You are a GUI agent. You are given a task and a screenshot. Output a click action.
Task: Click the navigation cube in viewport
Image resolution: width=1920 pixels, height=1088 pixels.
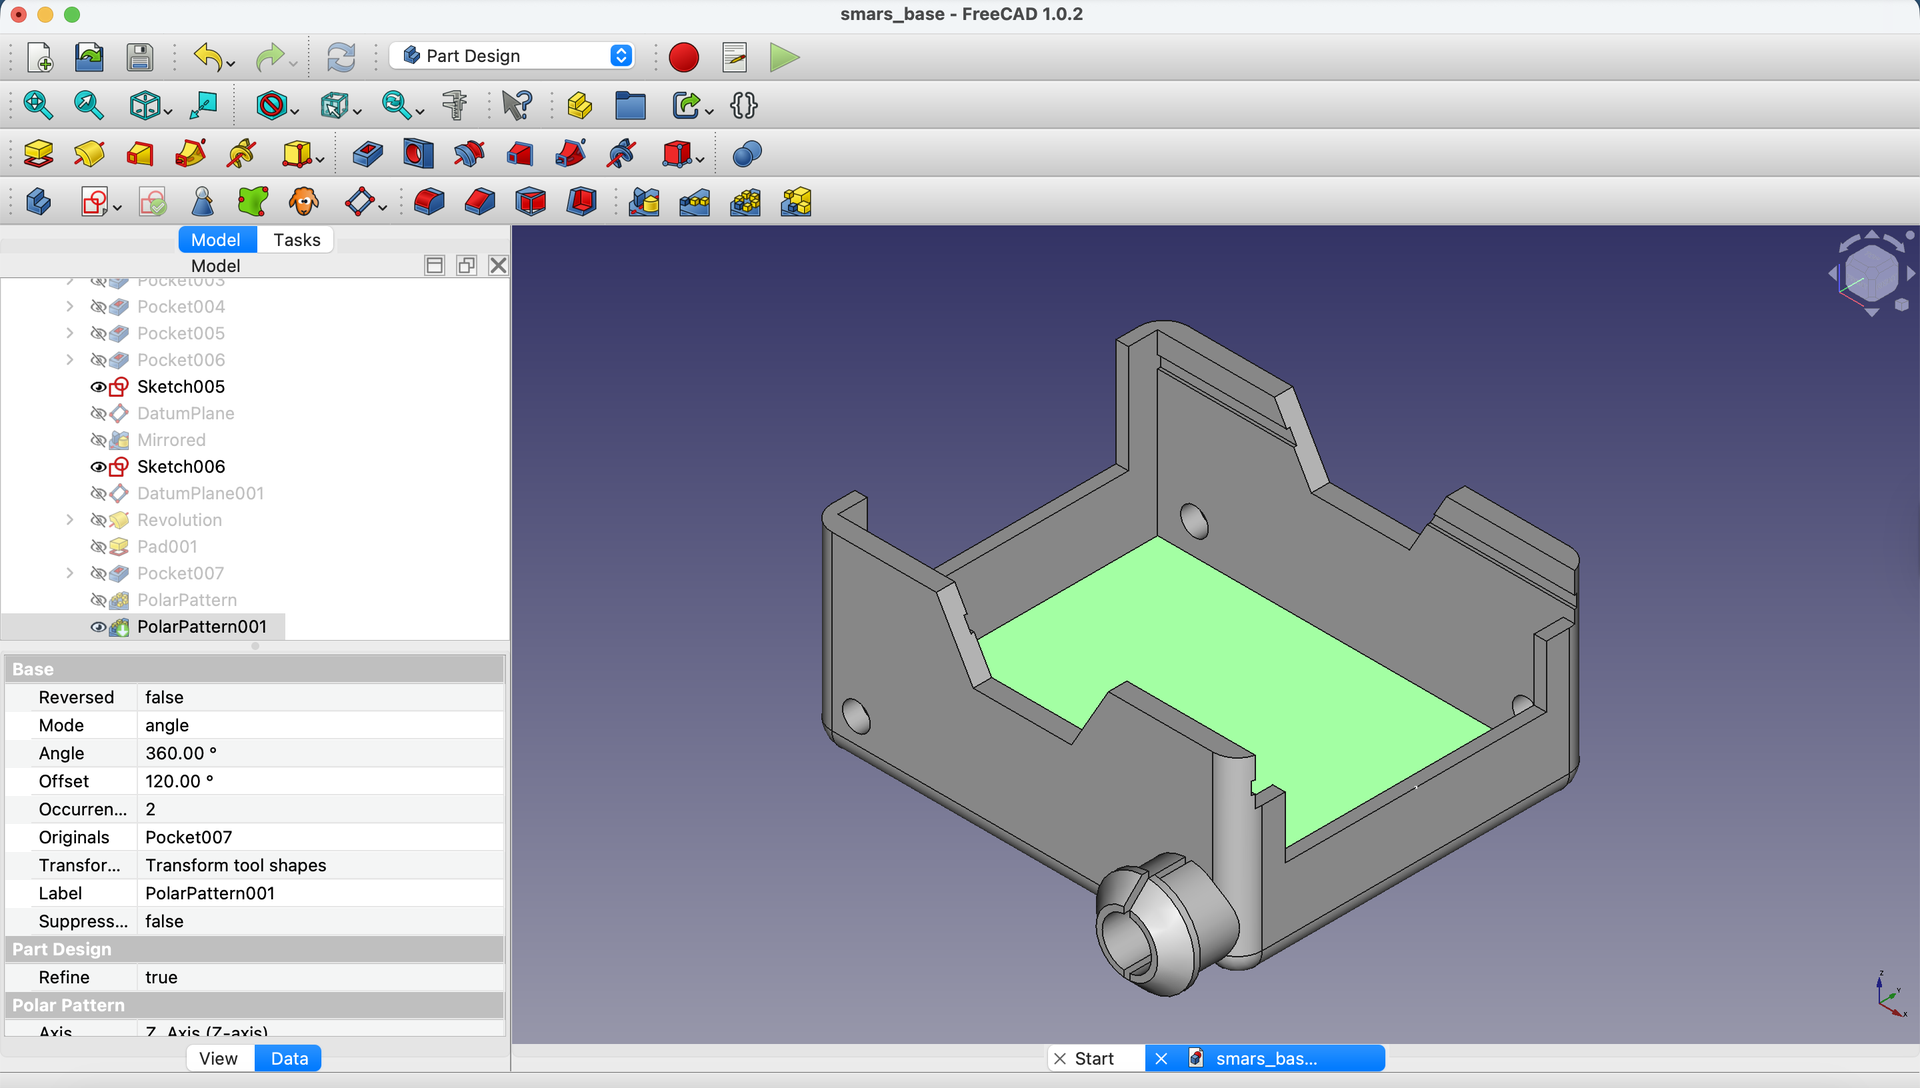(1871, 273)
